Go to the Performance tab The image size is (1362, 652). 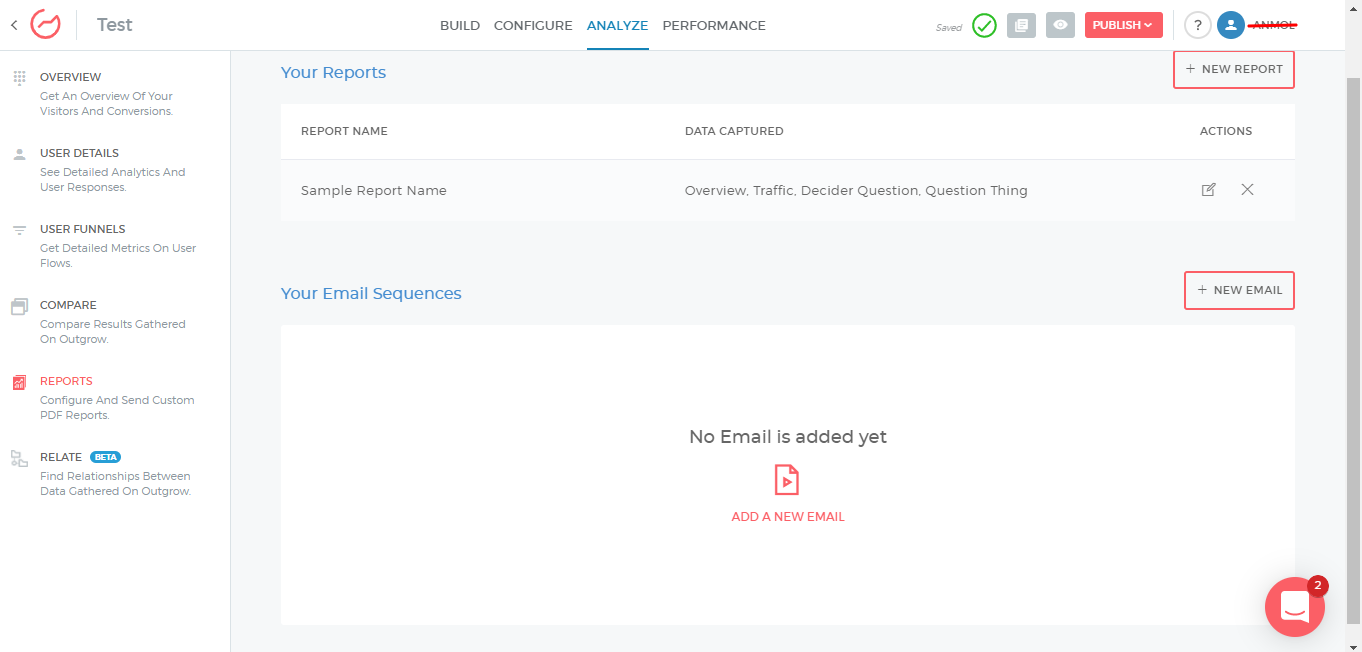tap(714, 26)
